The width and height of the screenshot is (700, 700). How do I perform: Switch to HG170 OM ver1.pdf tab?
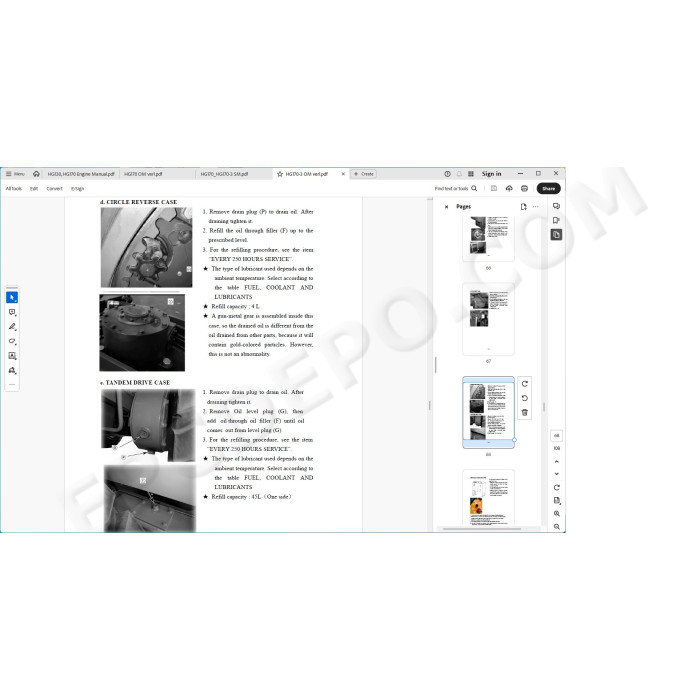pos(143,174)
